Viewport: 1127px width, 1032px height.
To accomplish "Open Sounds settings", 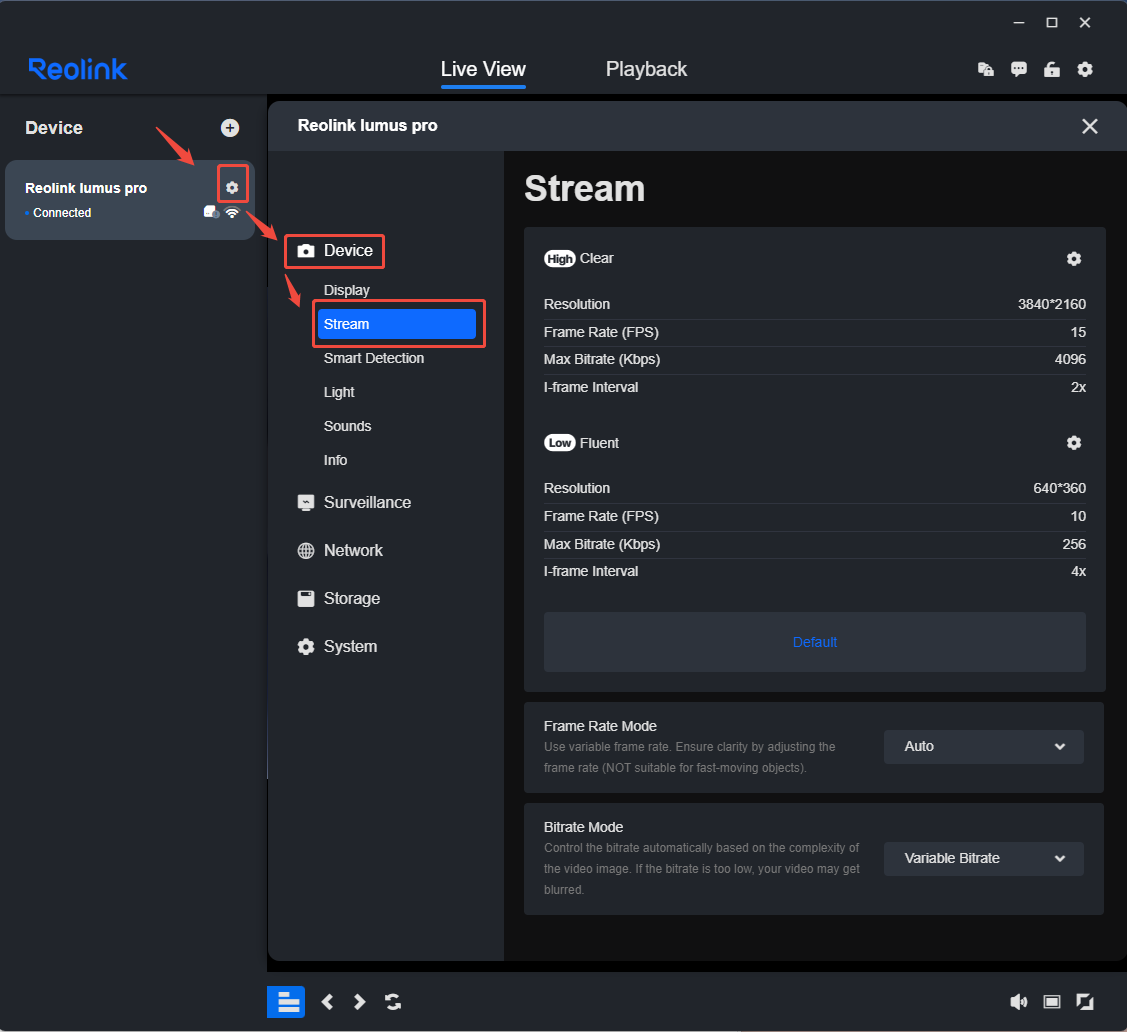I will (x=347, y=426).
